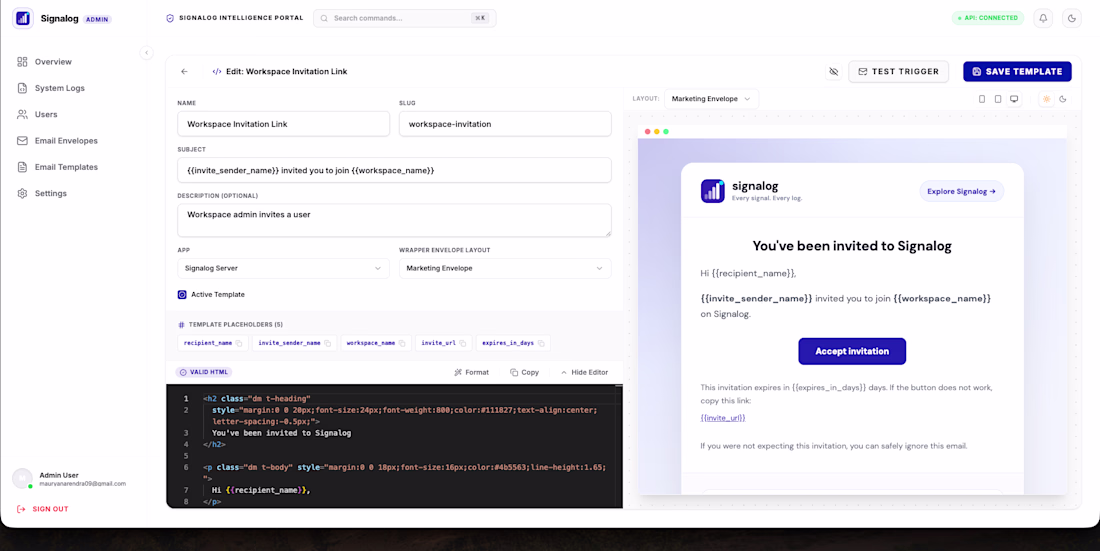Screen dimensions: 1100x551
Task: Copy the invite_sender_name placeholder
Action: (x=328, y=343)
